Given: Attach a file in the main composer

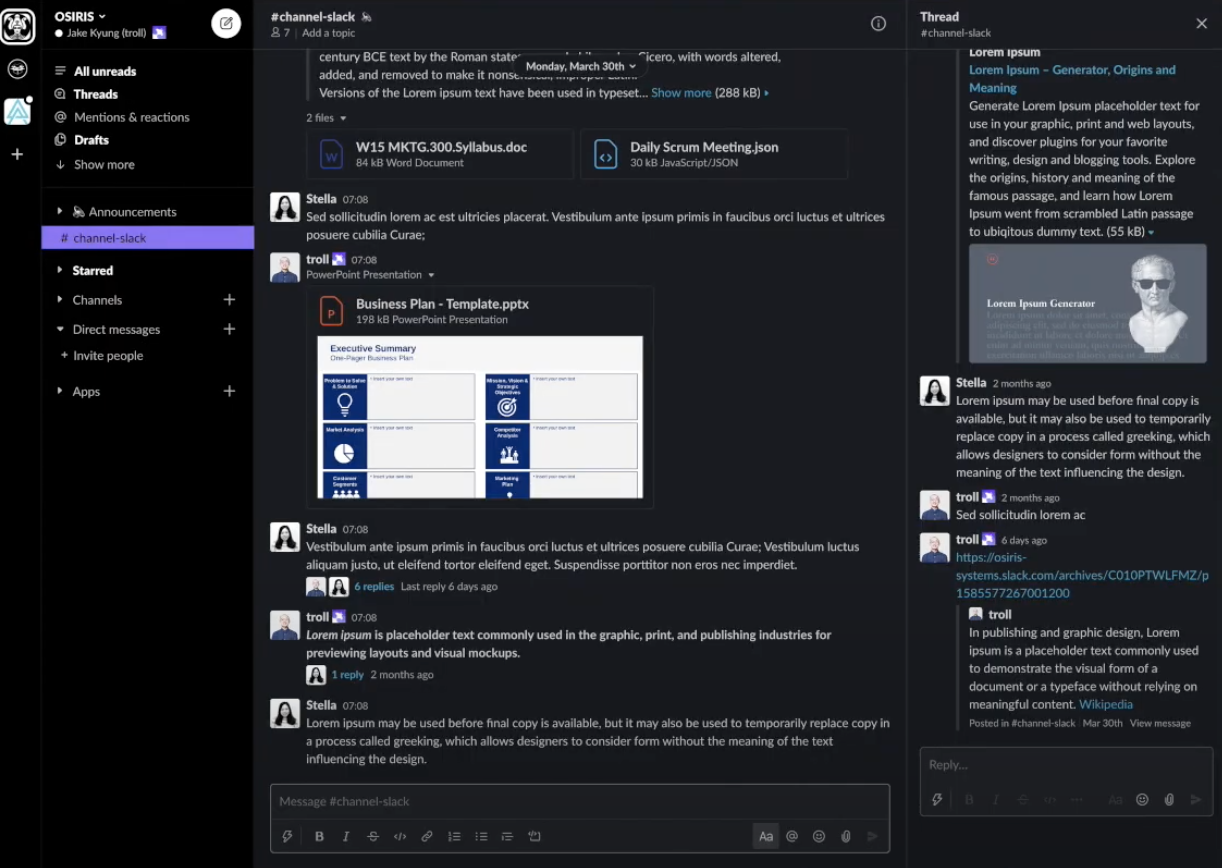Looking at the screenshot, I should point(846,837).
